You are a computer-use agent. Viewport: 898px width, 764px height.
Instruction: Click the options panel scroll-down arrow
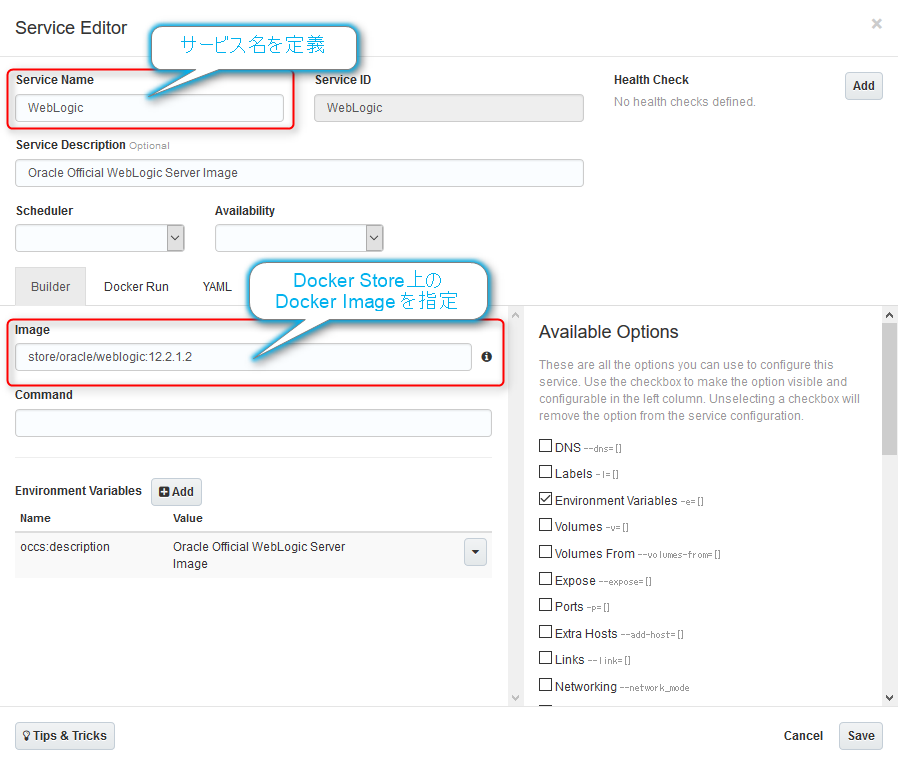(889, 698)
